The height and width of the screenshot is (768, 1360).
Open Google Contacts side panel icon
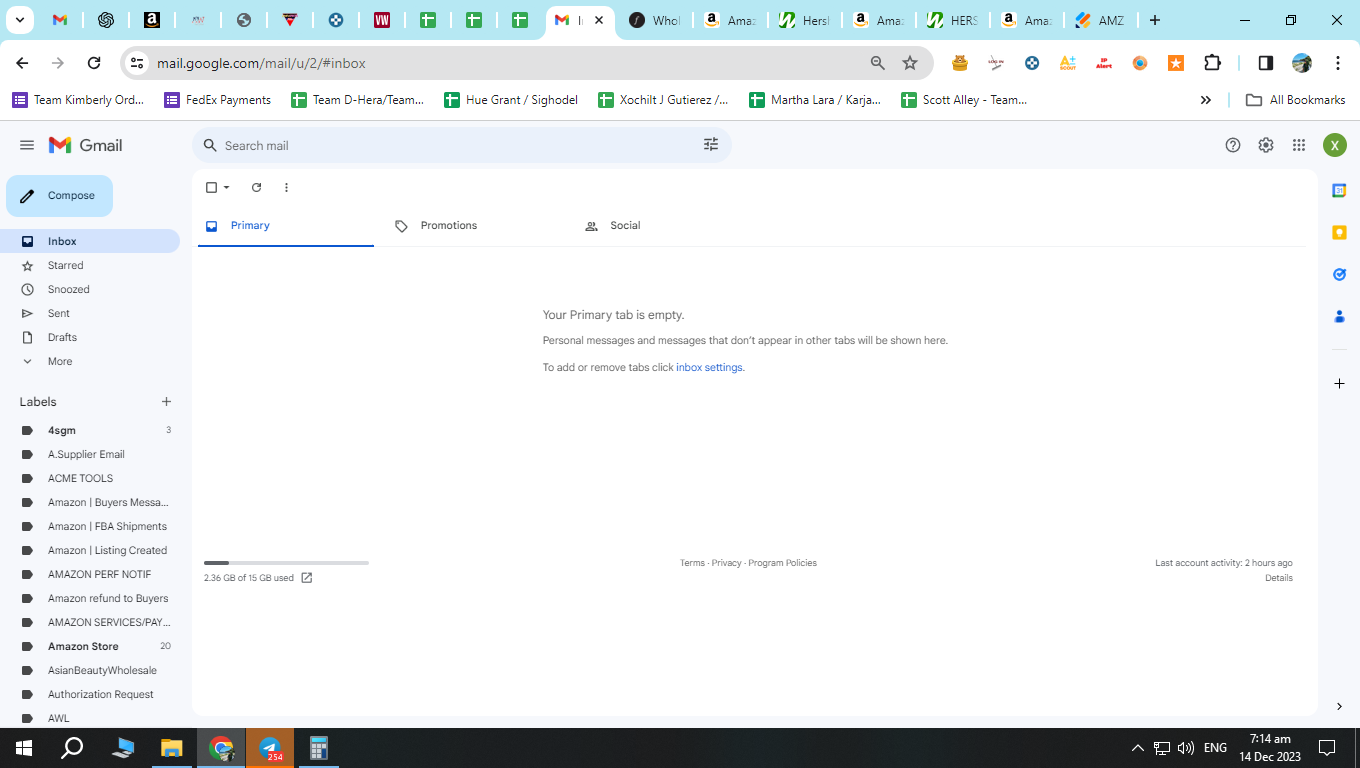coord(1339,317)
